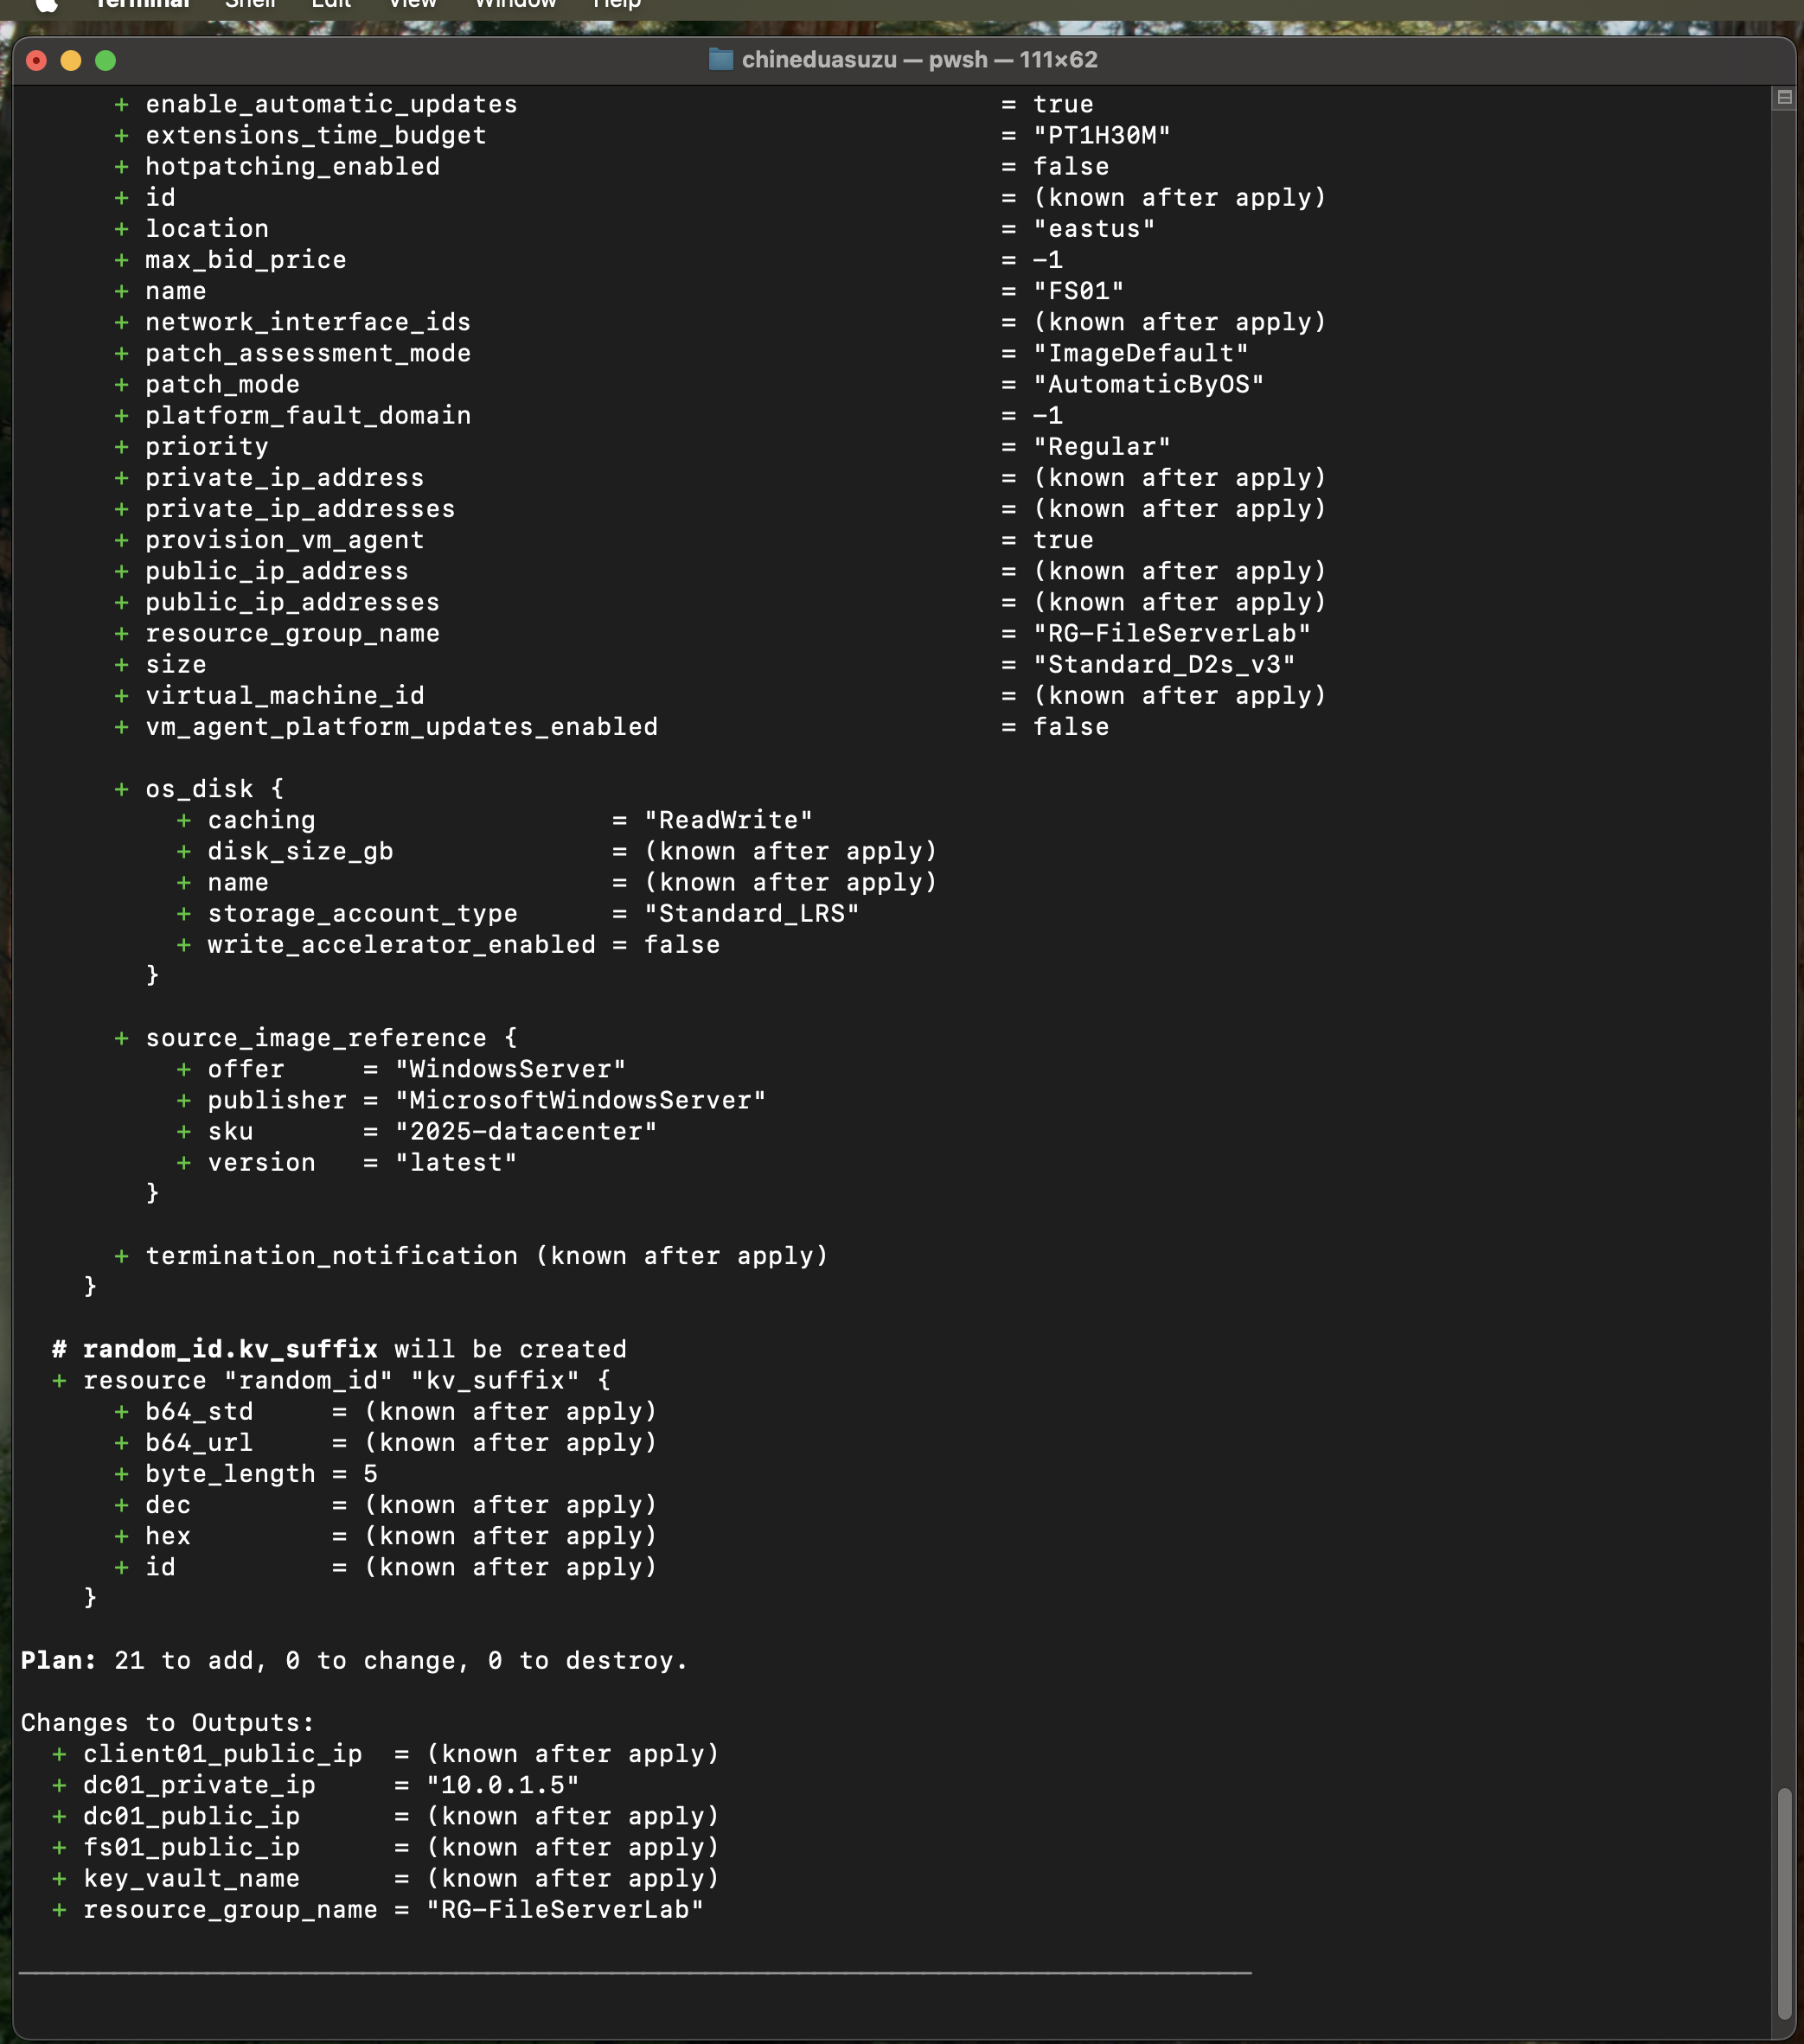Click the text 'hotpatching_enabled'

coord(292,166)
